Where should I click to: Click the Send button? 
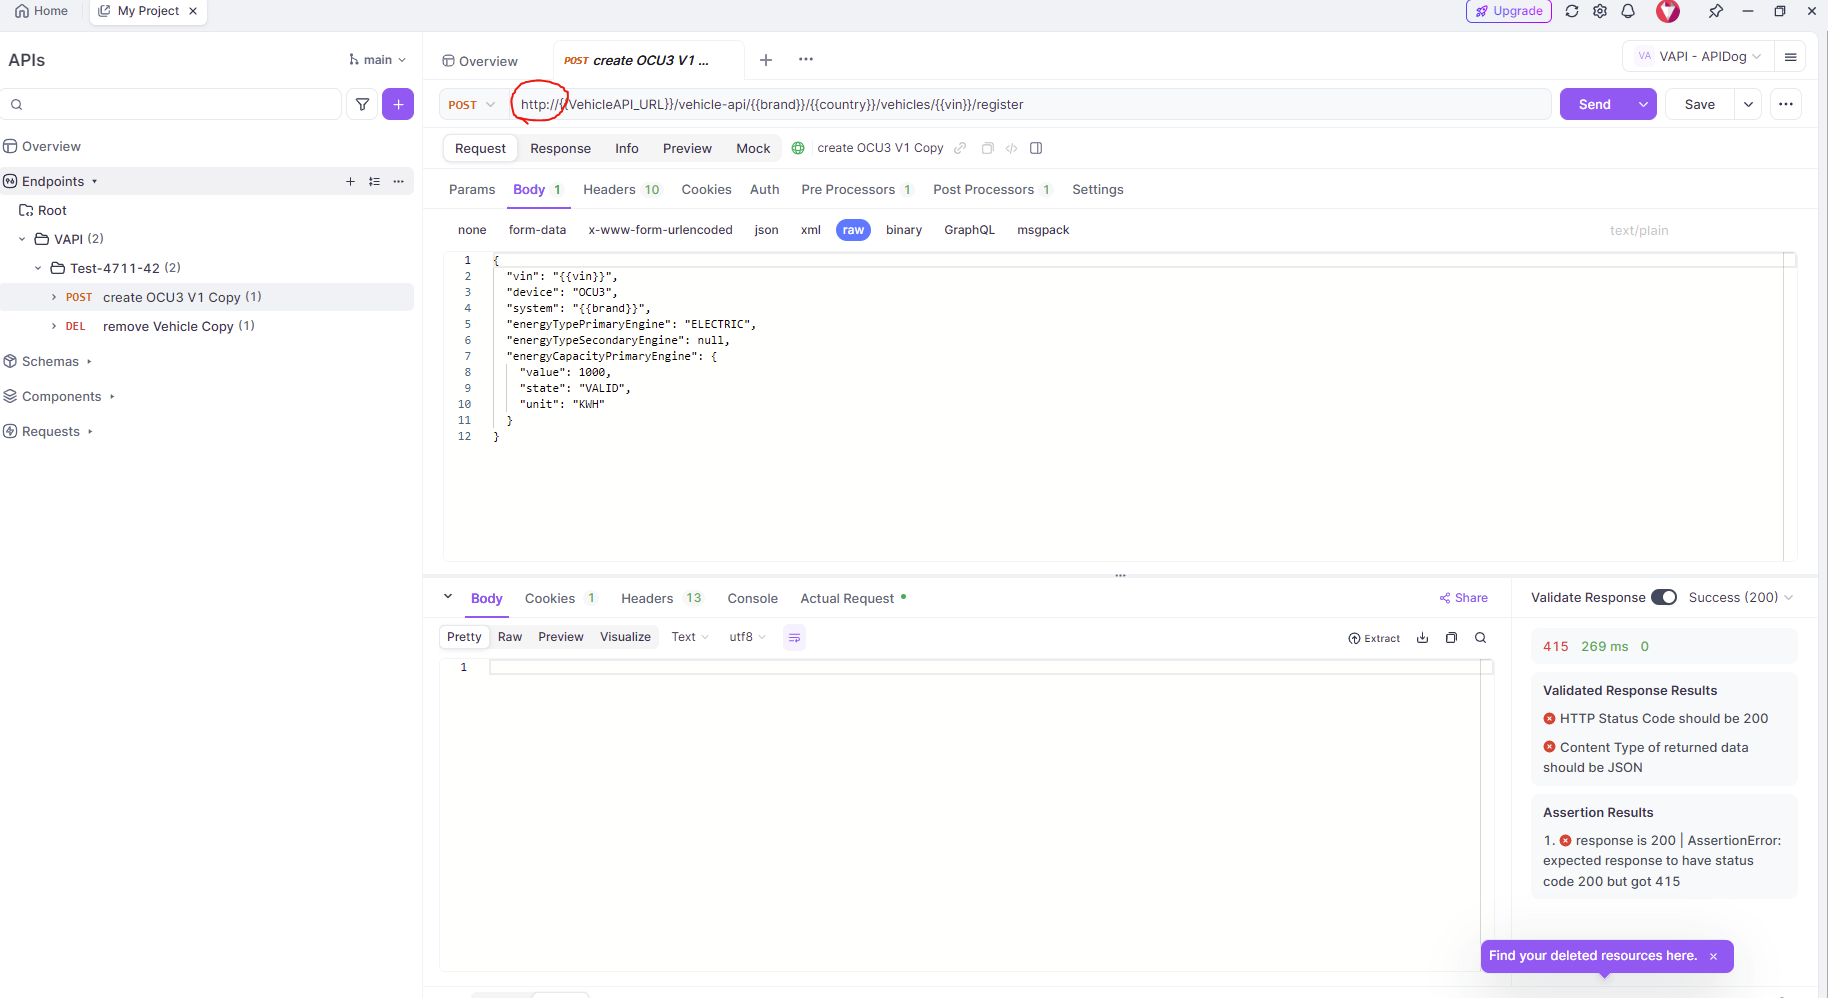pos(1594,104)
